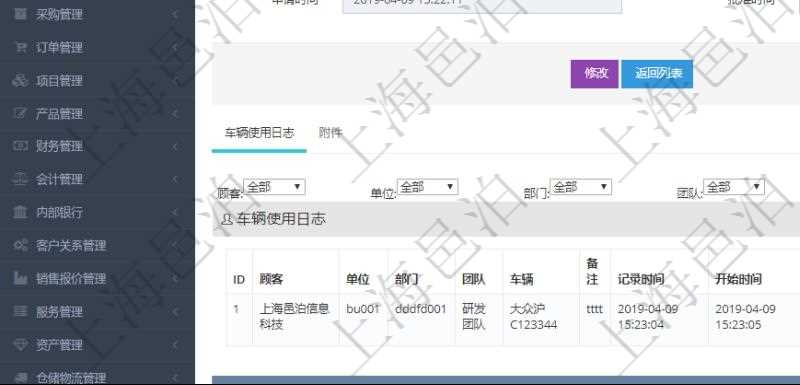Screen dimensions: 800x385
Task: Click the 客户关系管理 gears icon
Action: coord(20,245)
